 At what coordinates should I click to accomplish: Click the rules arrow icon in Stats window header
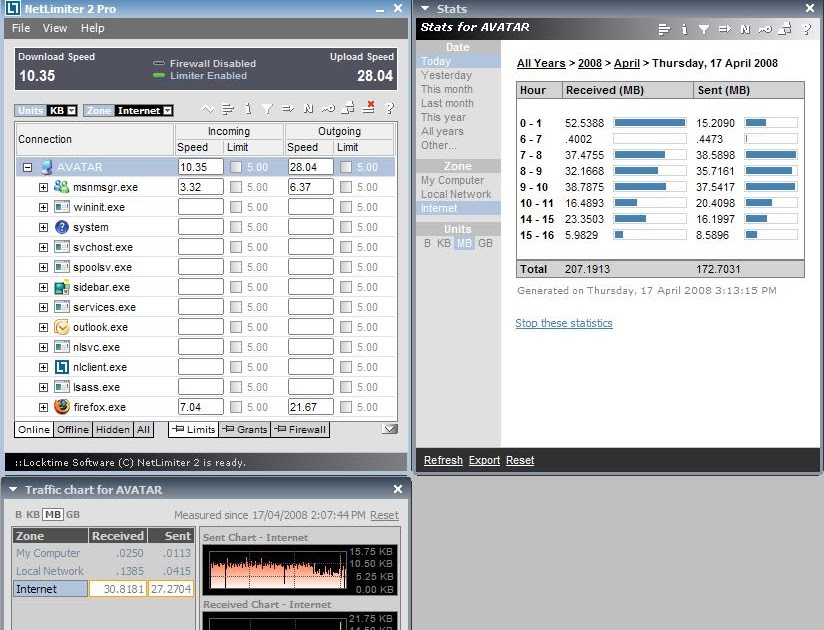pos(725,29)
